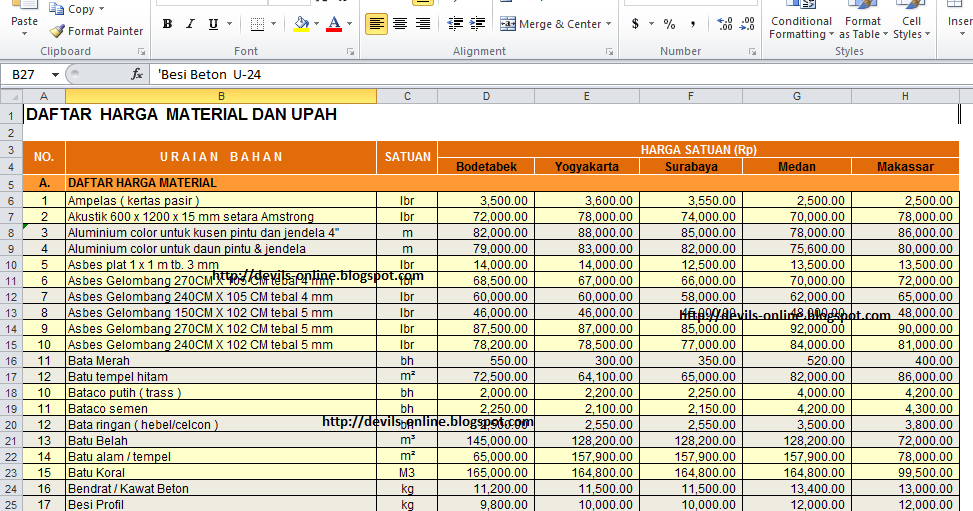
Task: Select the Bata Merah cell
Action: click(221, 361)
